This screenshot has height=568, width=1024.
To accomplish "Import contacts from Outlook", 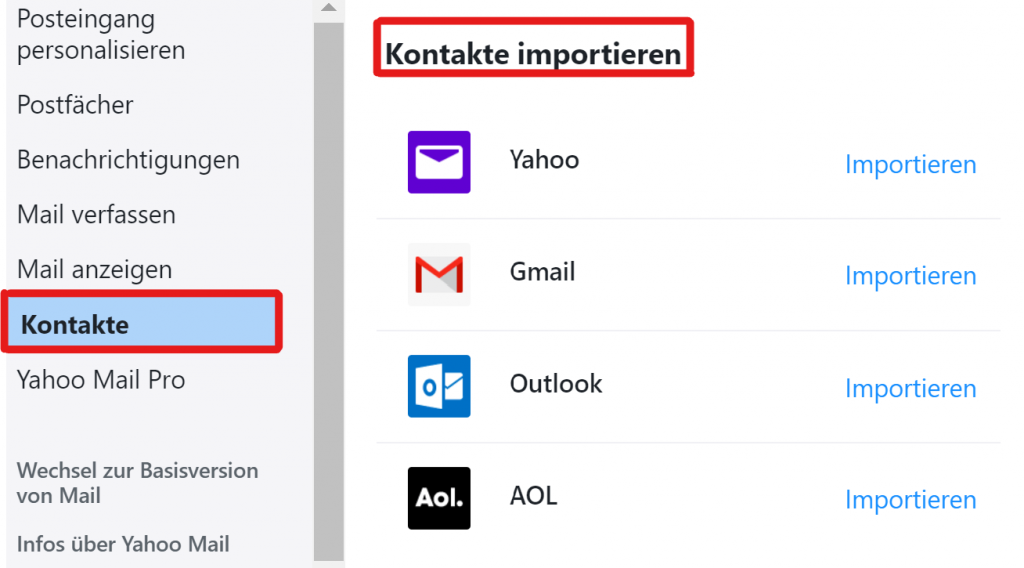I will [910, 388].
